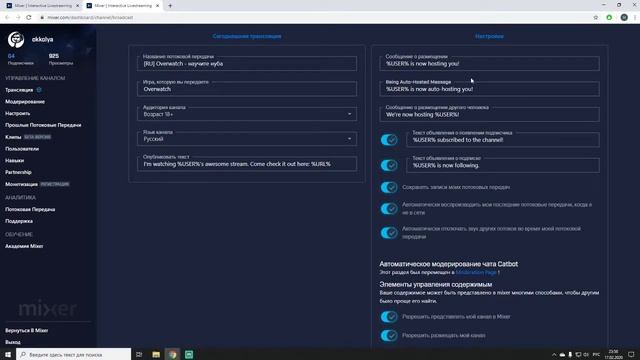Close the first Mixer browser tab

(78, 6)
